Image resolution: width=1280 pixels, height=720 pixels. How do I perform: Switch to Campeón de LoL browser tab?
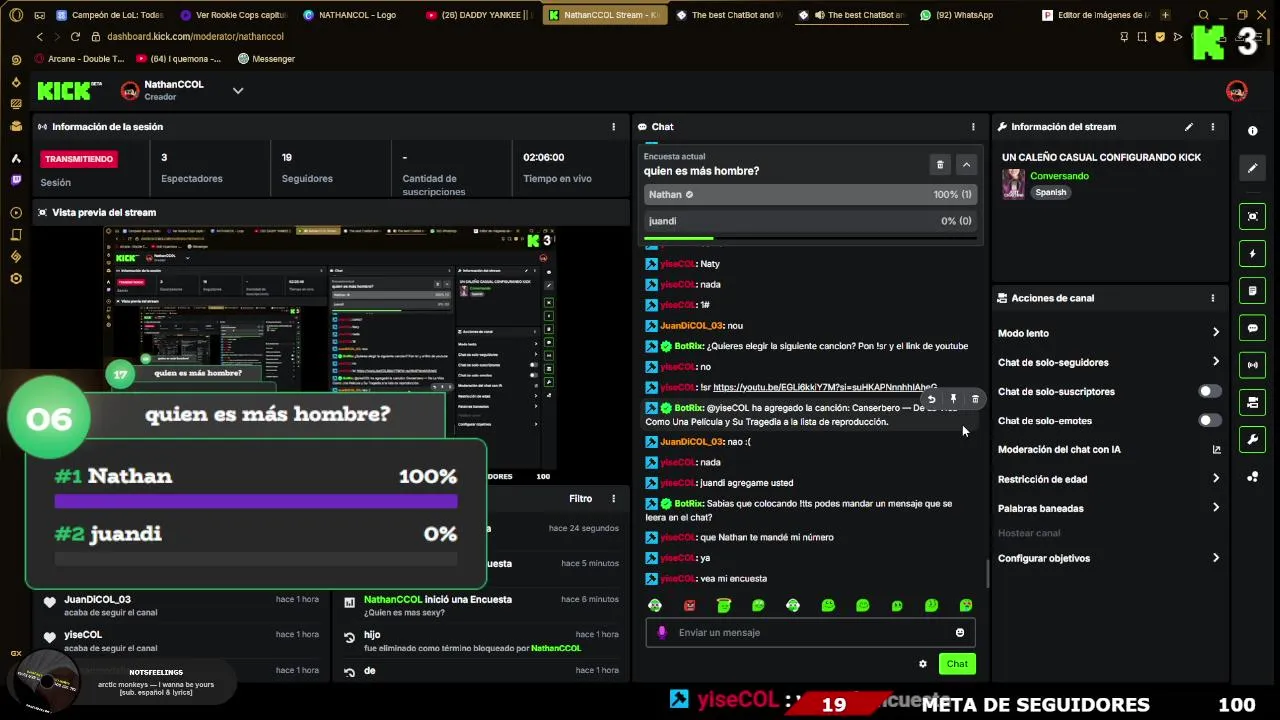(110, 15)
